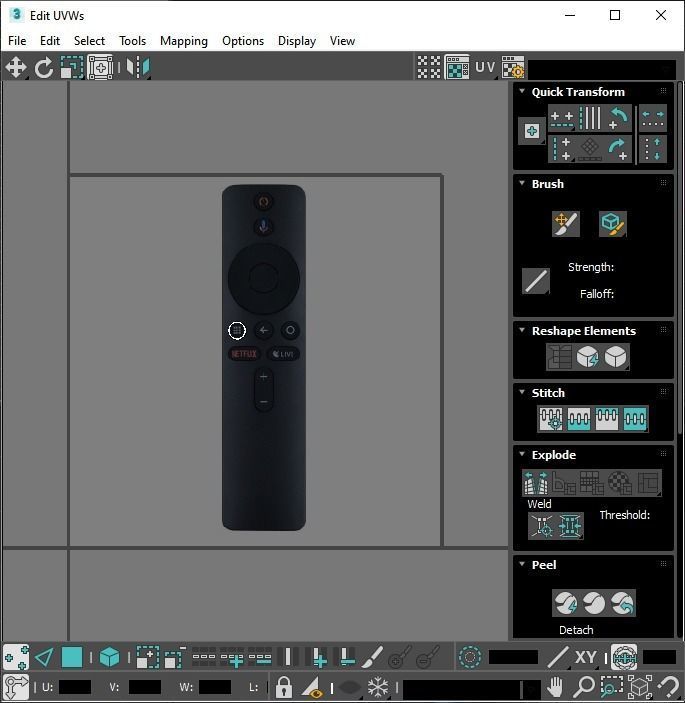The height and width of the screenshot is (703, 685).
Task: Click the Stitch Custom gear icon
Action: click(x=551, y=419)
